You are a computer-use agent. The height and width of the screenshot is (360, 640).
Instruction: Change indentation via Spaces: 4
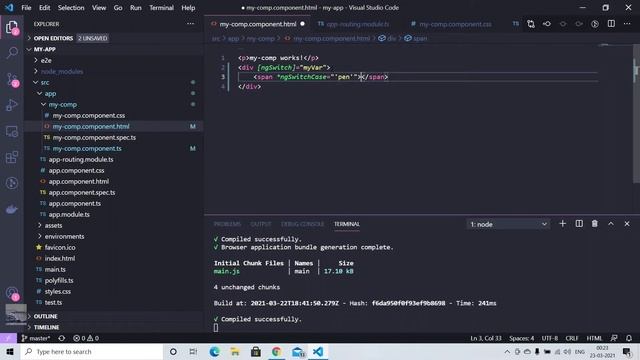(x=521, y=338)
